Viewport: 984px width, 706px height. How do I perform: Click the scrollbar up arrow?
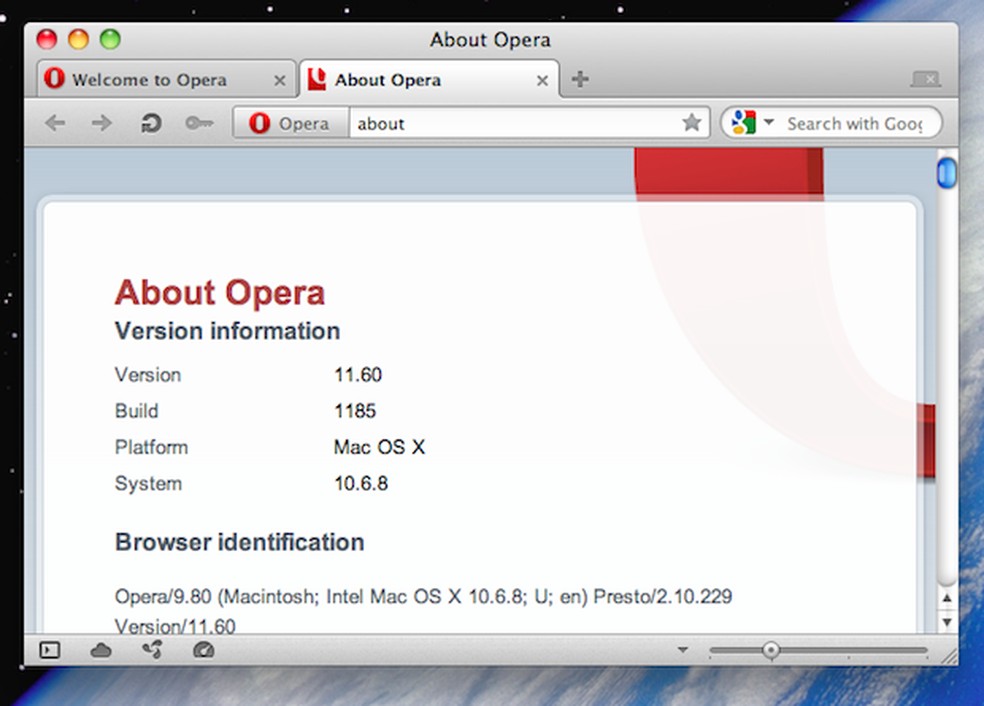[947, 598]
